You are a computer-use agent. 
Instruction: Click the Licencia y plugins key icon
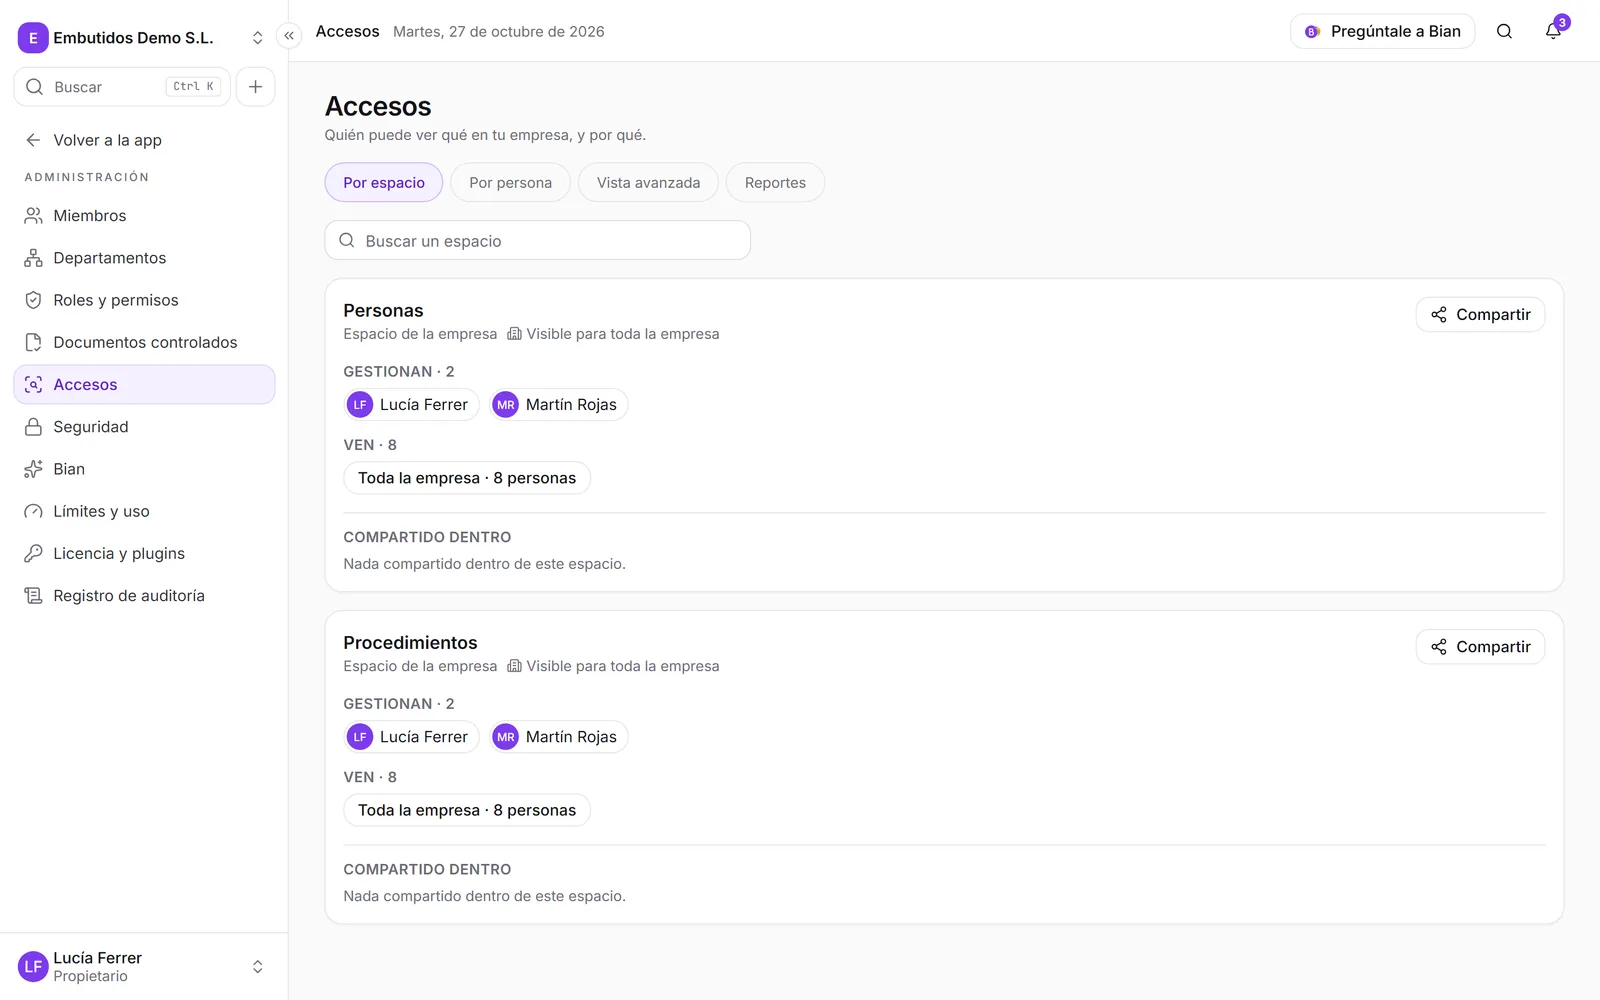click(33, 553)
